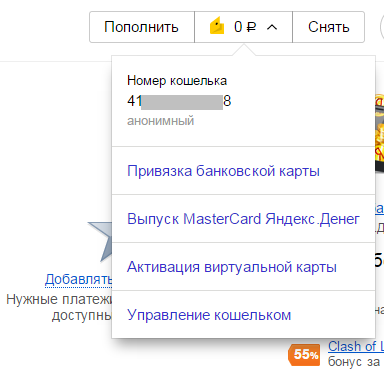Click the orange 55% bonus badge

304,355
